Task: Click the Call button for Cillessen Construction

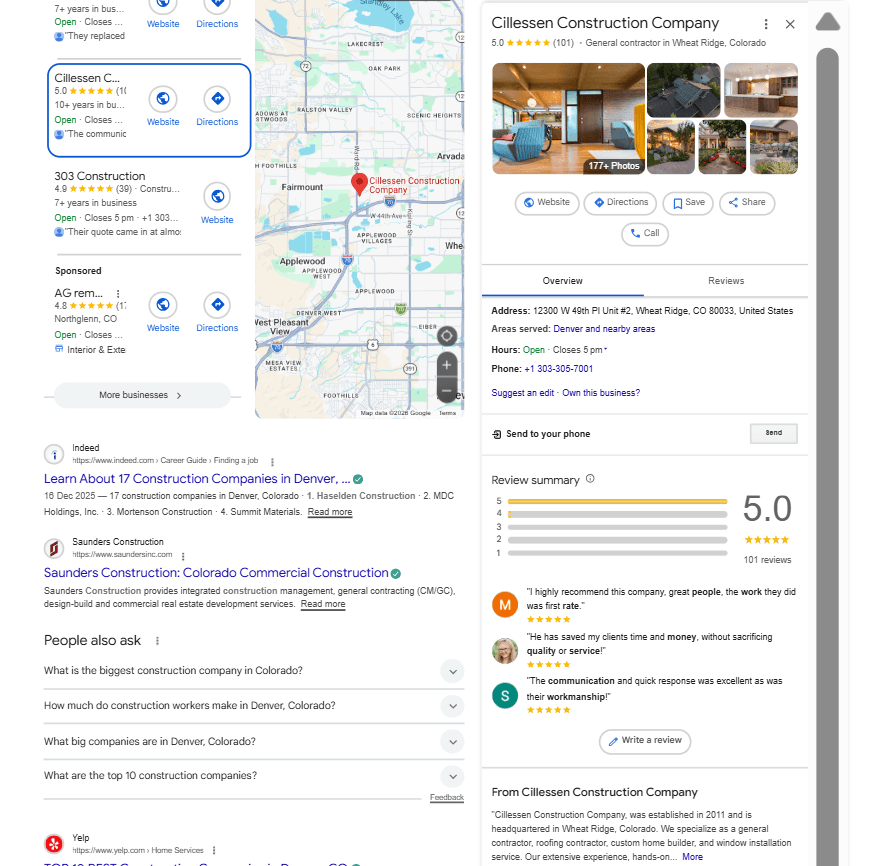Action: click(644, 233)
